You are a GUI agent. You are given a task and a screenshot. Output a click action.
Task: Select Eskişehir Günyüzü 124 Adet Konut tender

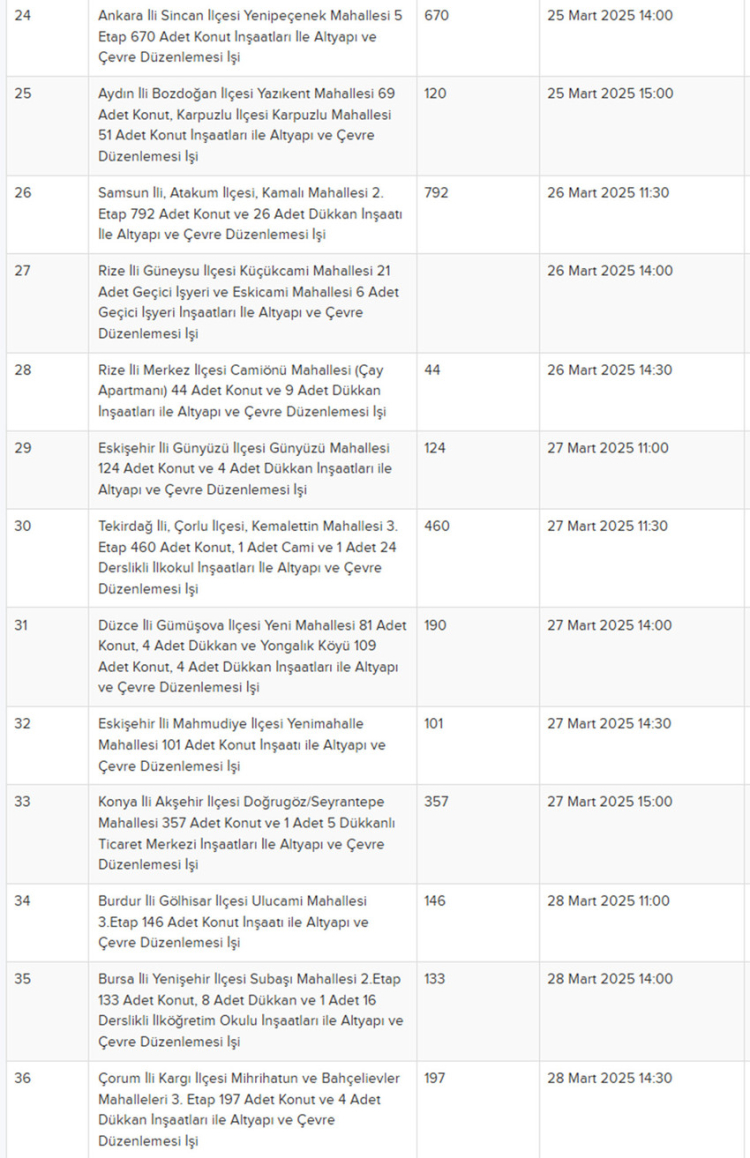[x=245, y=469]
